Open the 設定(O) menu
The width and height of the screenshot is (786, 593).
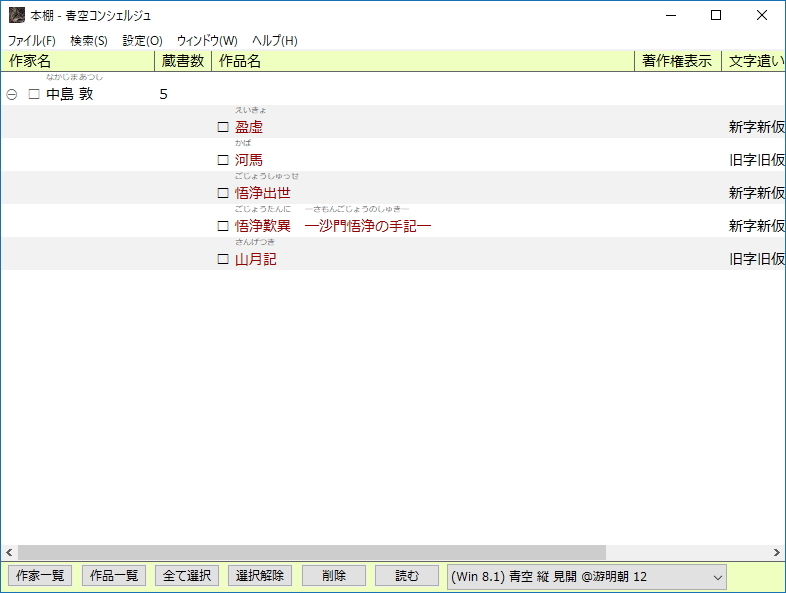[142, 41]
